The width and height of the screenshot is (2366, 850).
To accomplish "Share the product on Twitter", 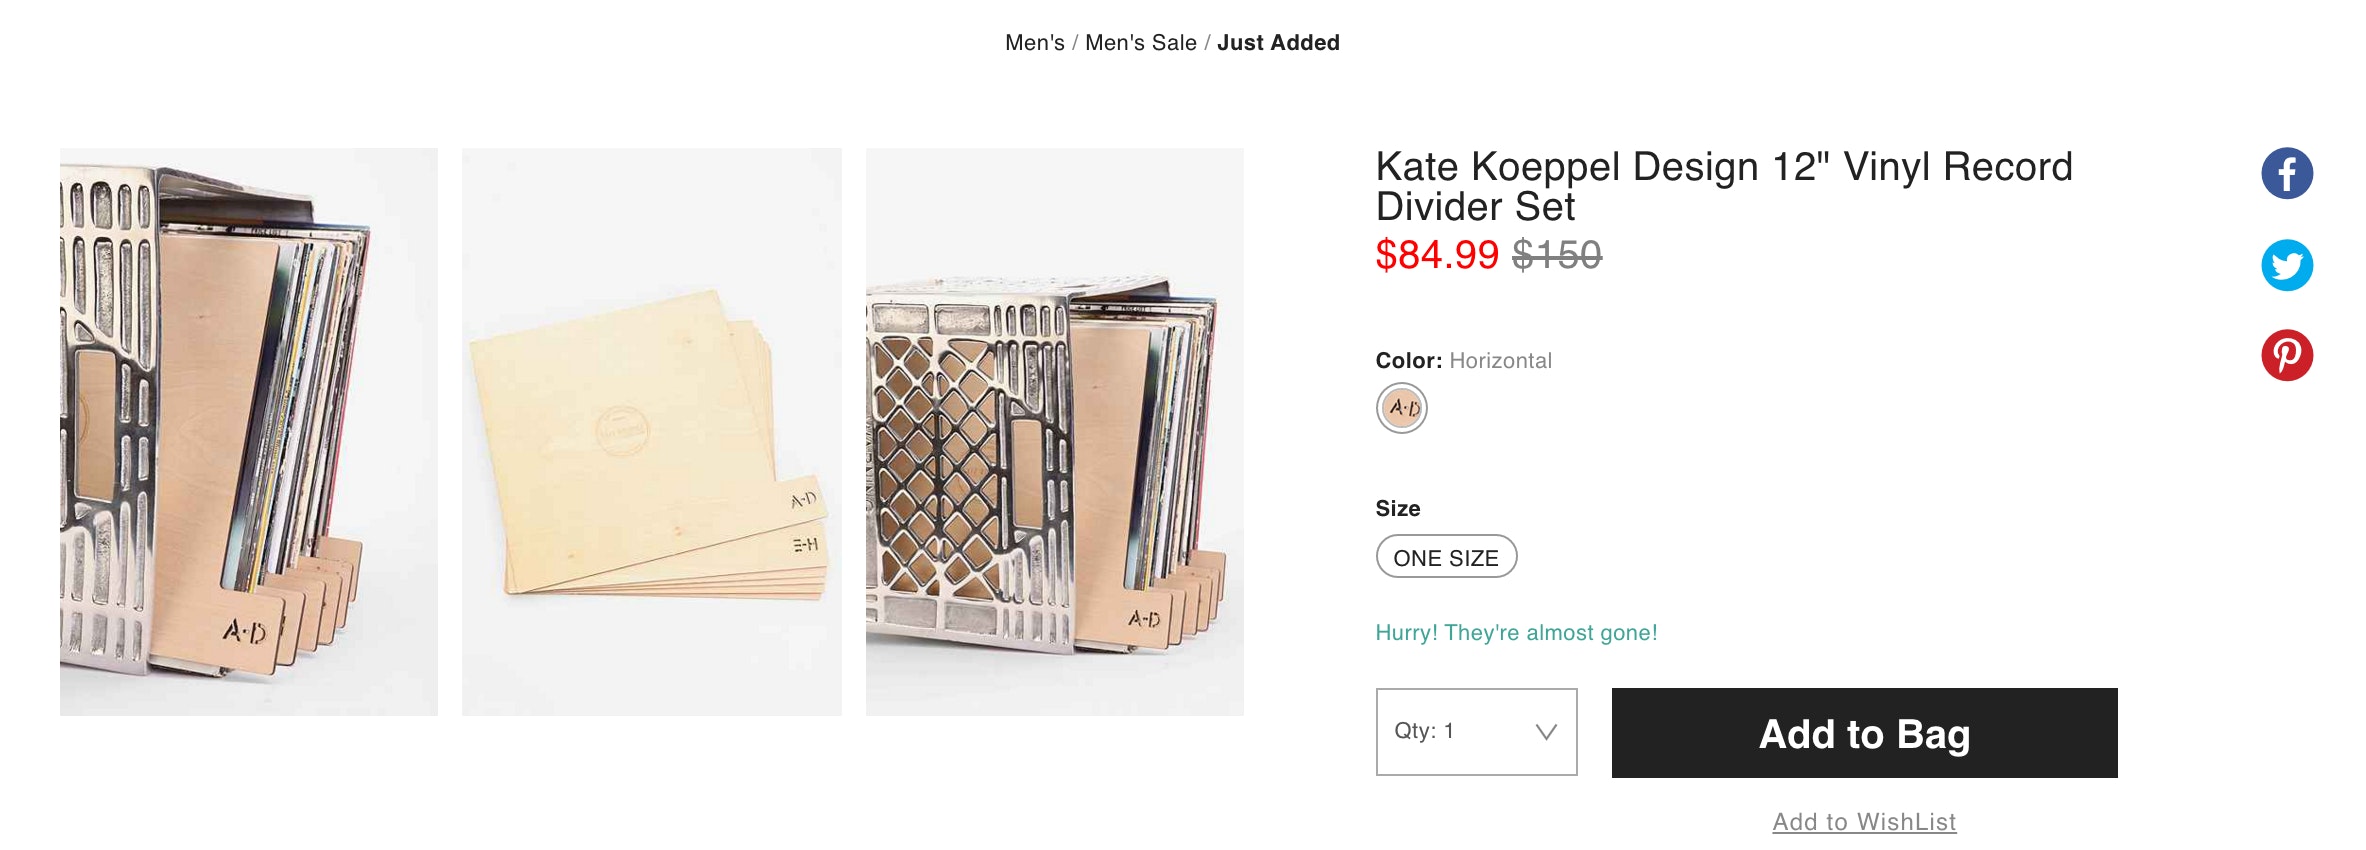I will 2287,265.
